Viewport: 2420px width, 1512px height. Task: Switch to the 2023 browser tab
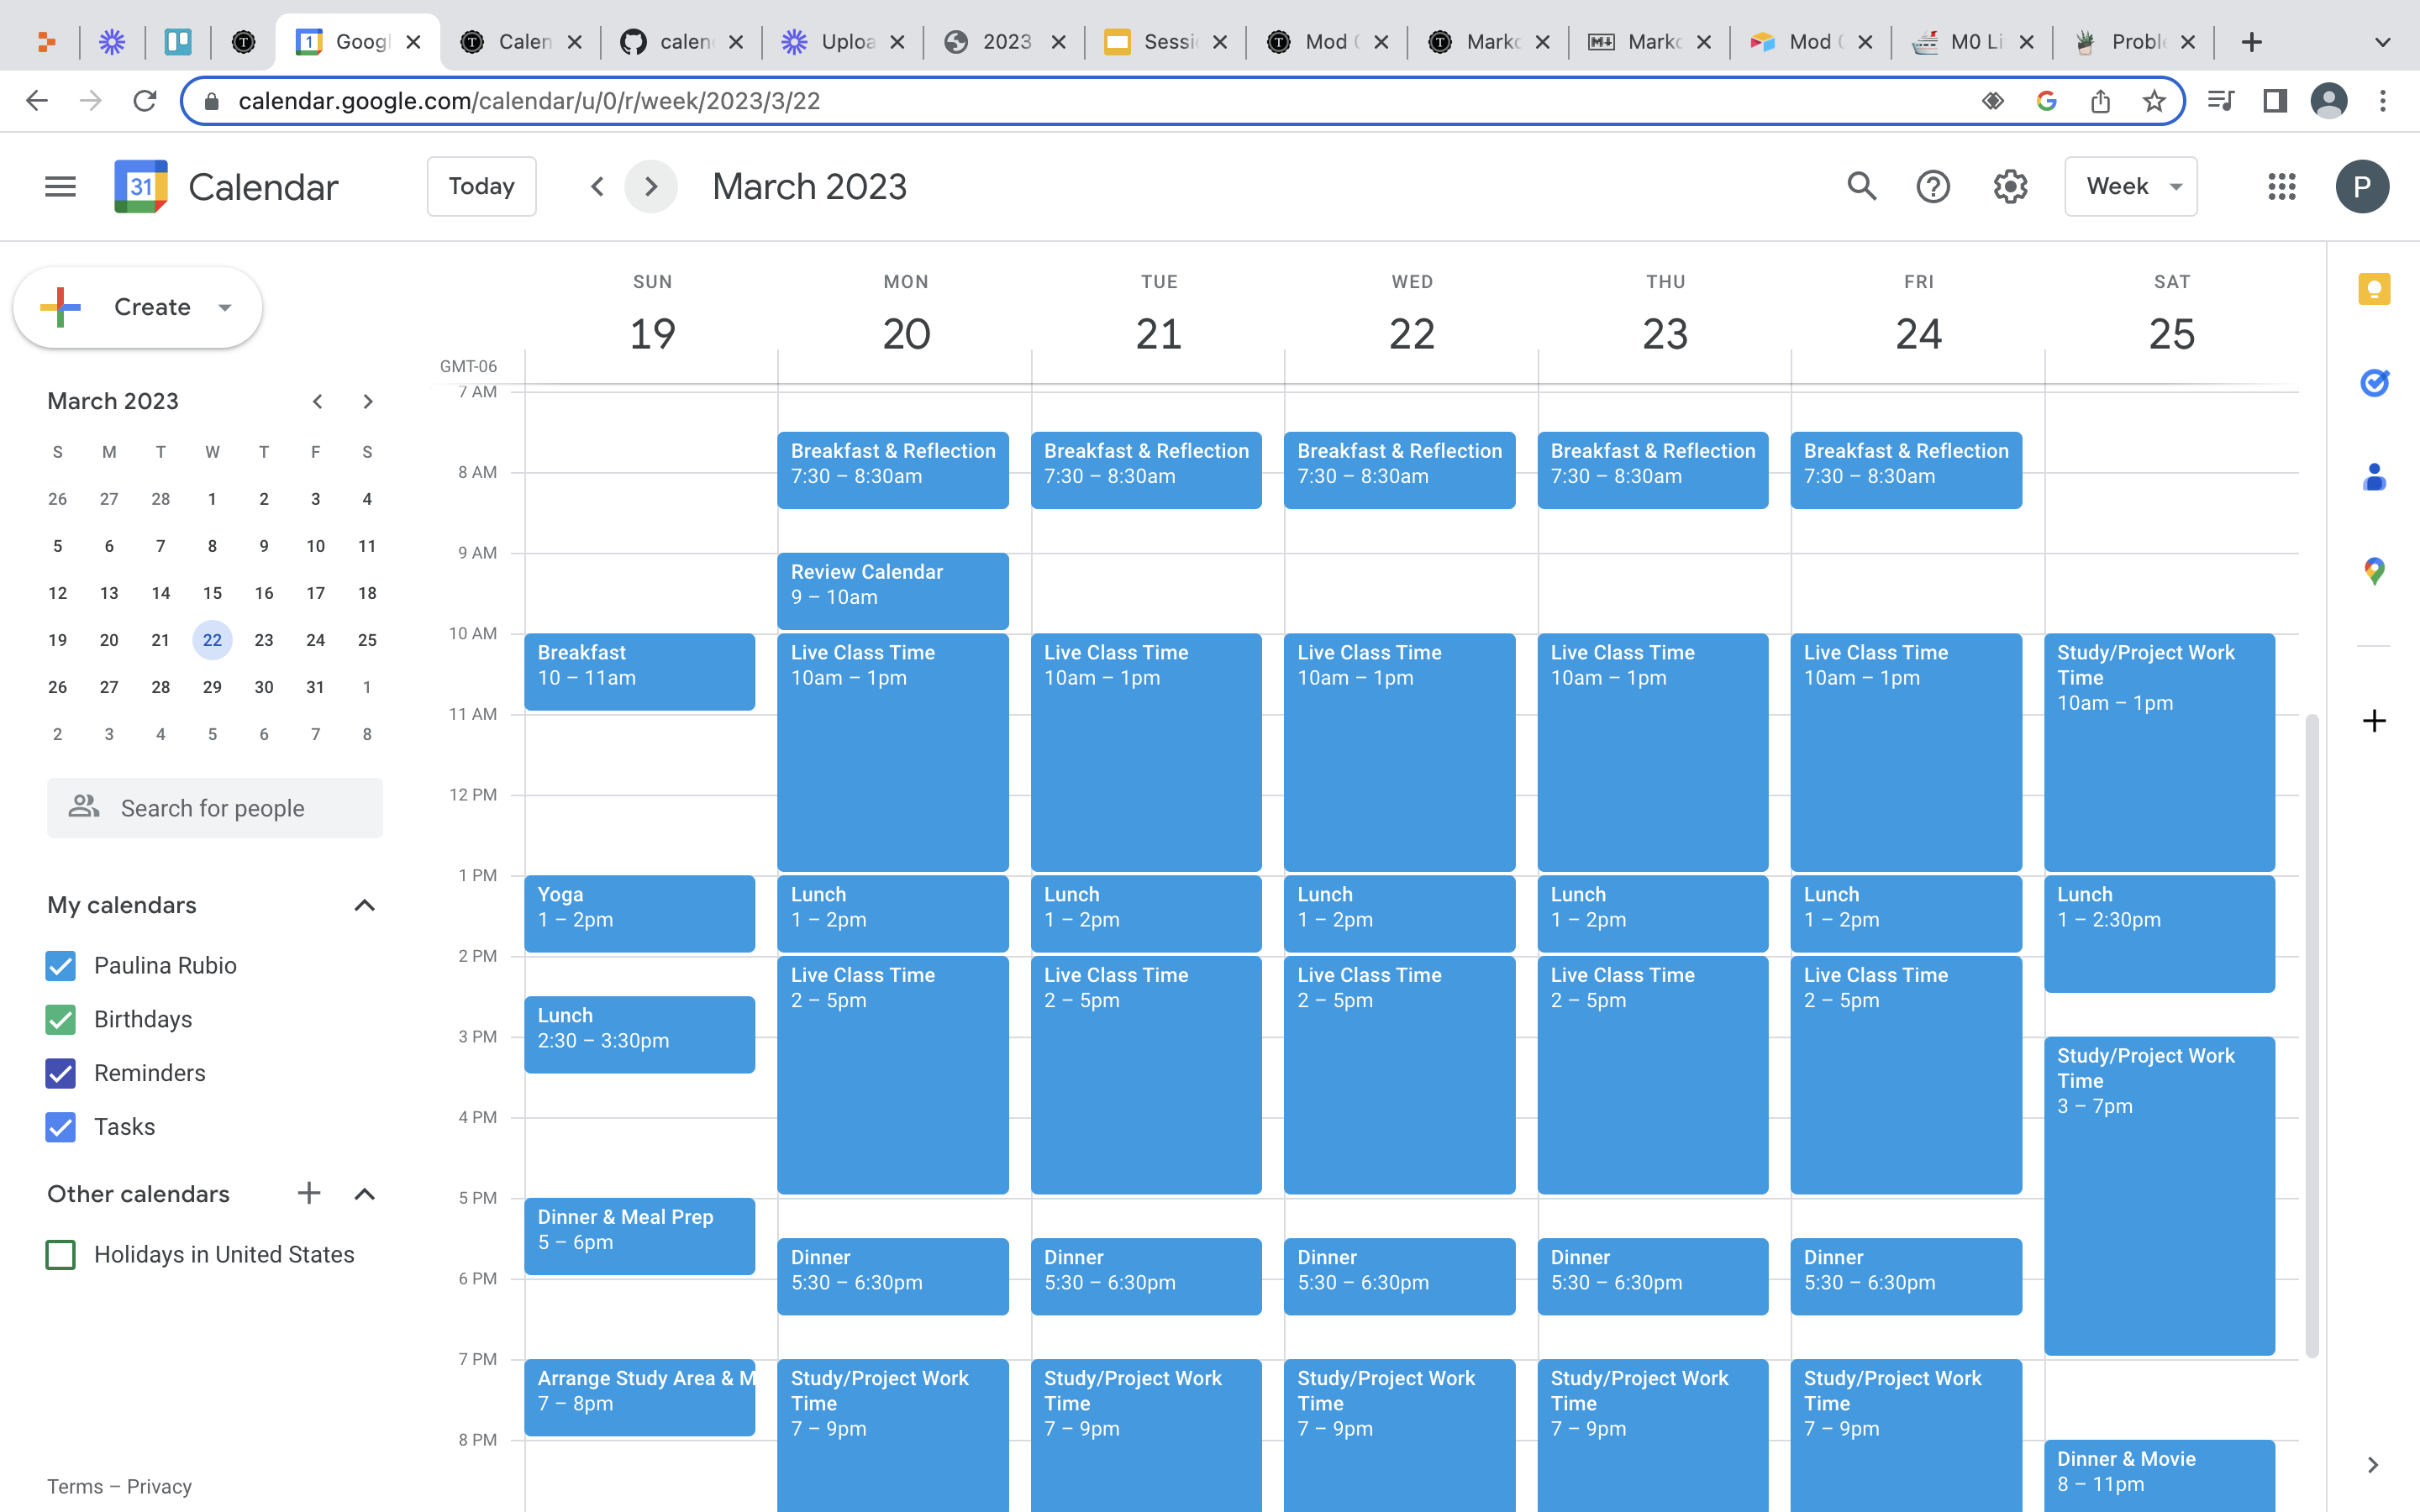click(x=1000, y=41)
